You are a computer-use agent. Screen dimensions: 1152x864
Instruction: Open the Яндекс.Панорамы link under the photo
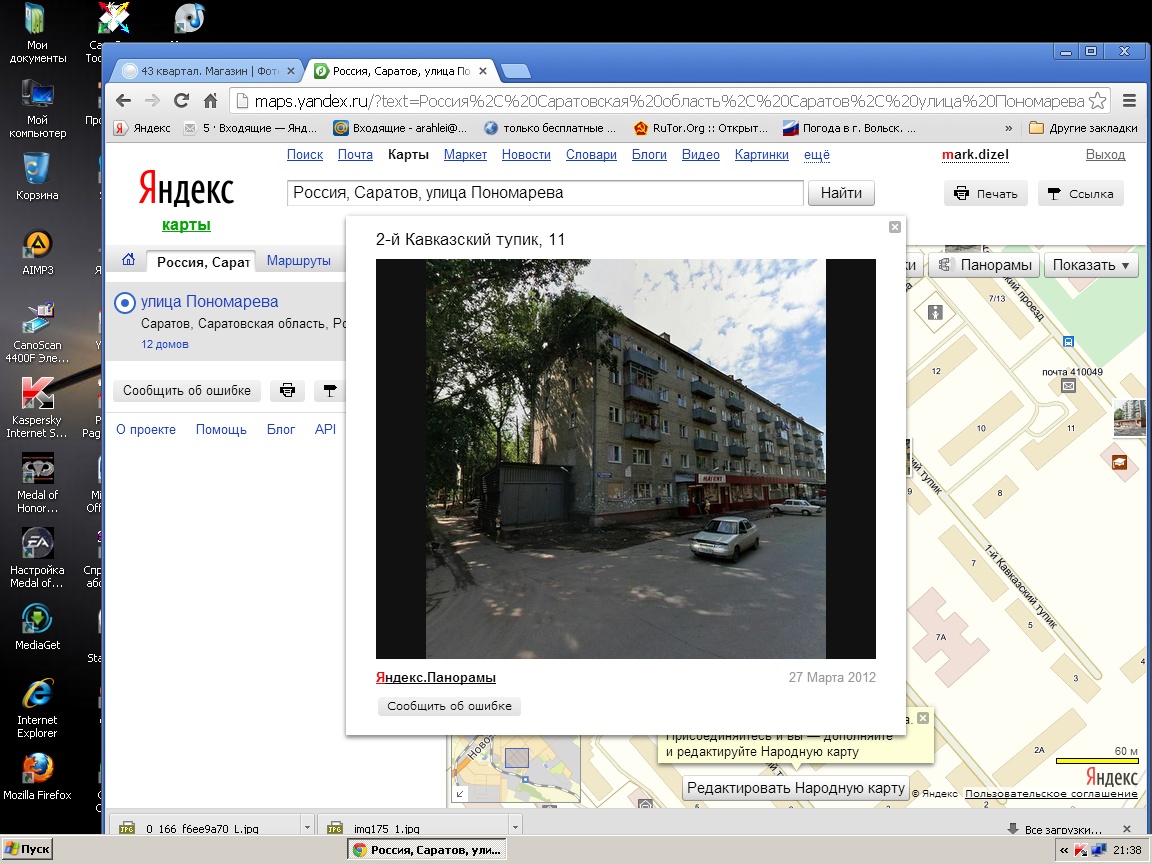pos(436,677)
